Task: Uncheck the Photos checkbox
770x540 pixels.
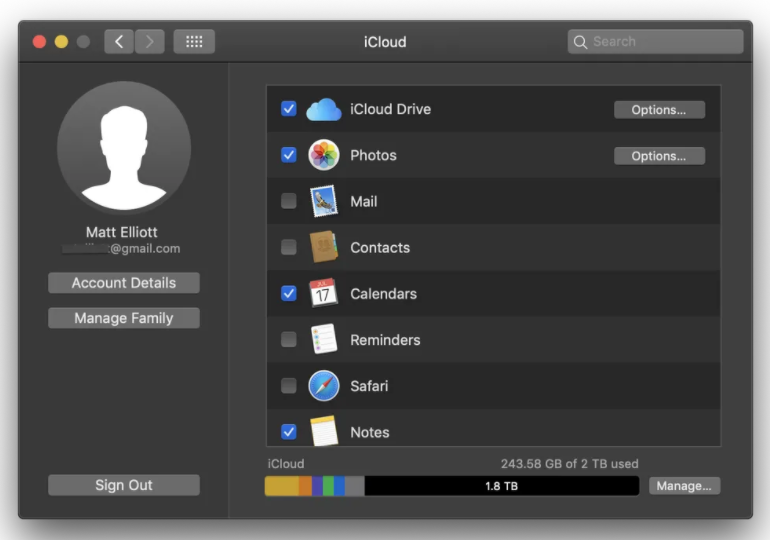Action: coord(289,155)
